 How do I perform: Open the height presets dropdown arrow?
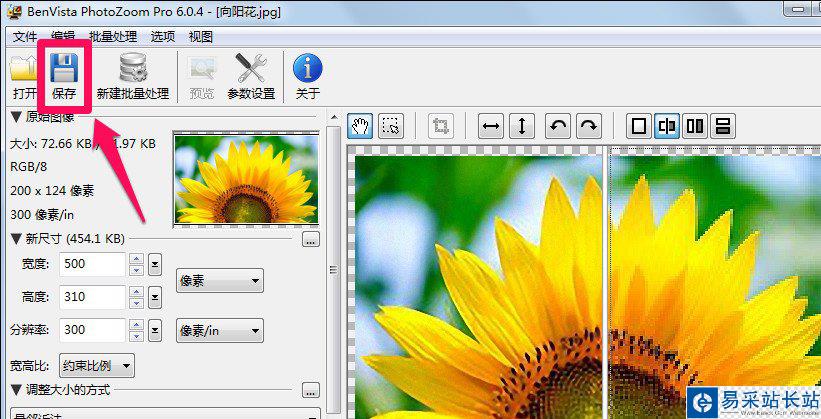[155, 297]
